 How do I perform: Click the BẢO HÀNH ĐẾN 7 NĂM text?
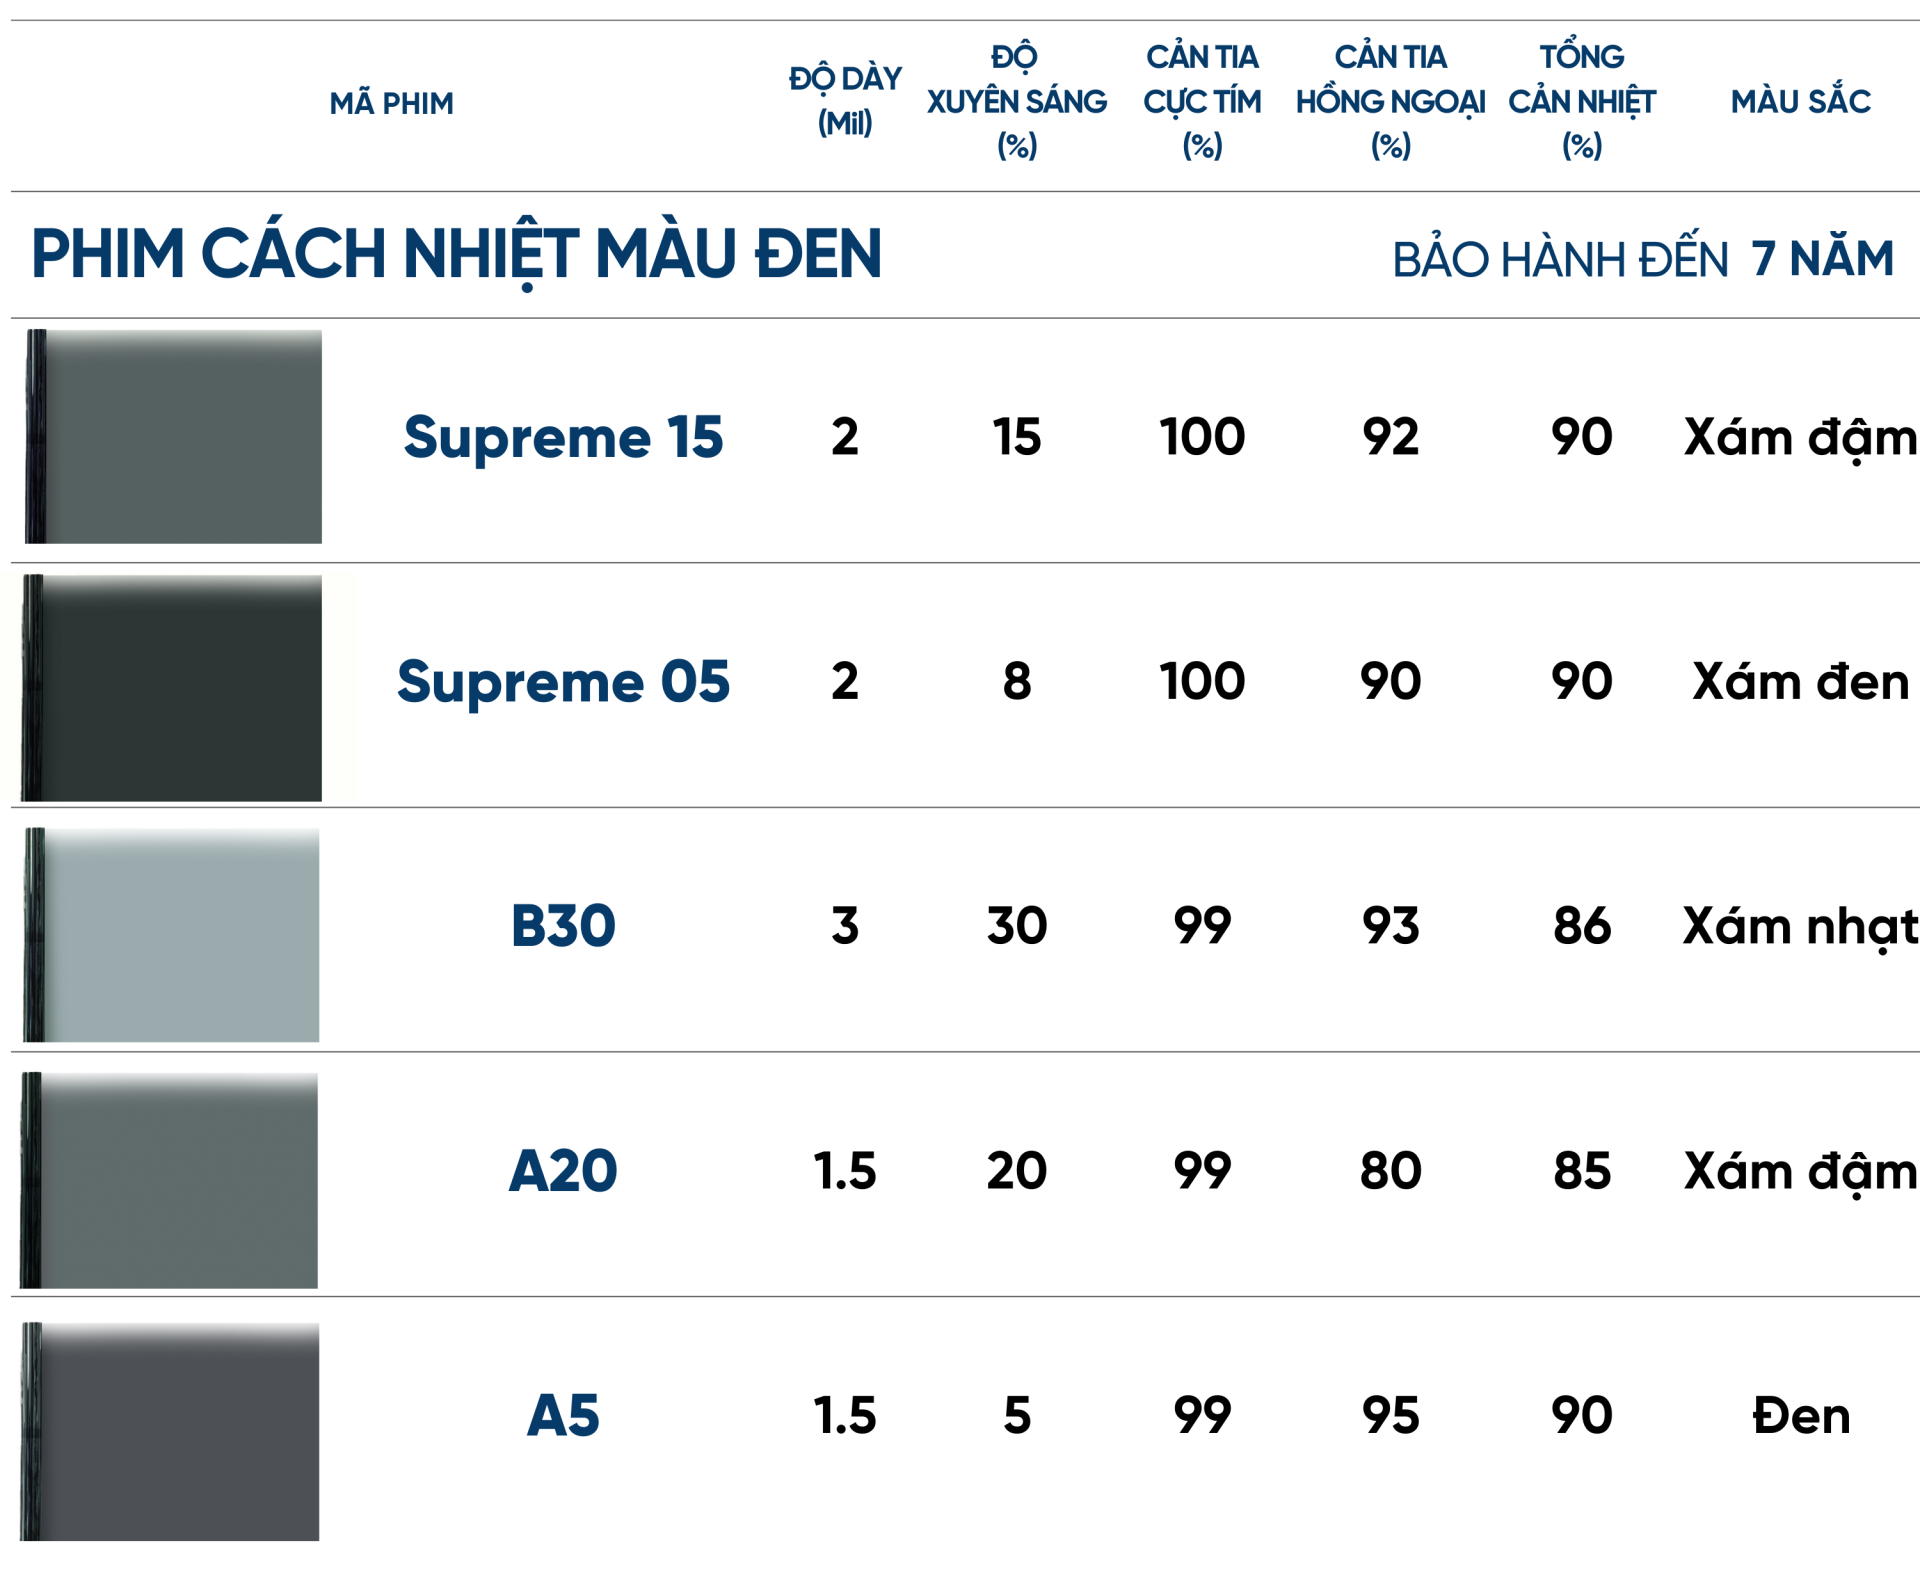pos(1642,259)
